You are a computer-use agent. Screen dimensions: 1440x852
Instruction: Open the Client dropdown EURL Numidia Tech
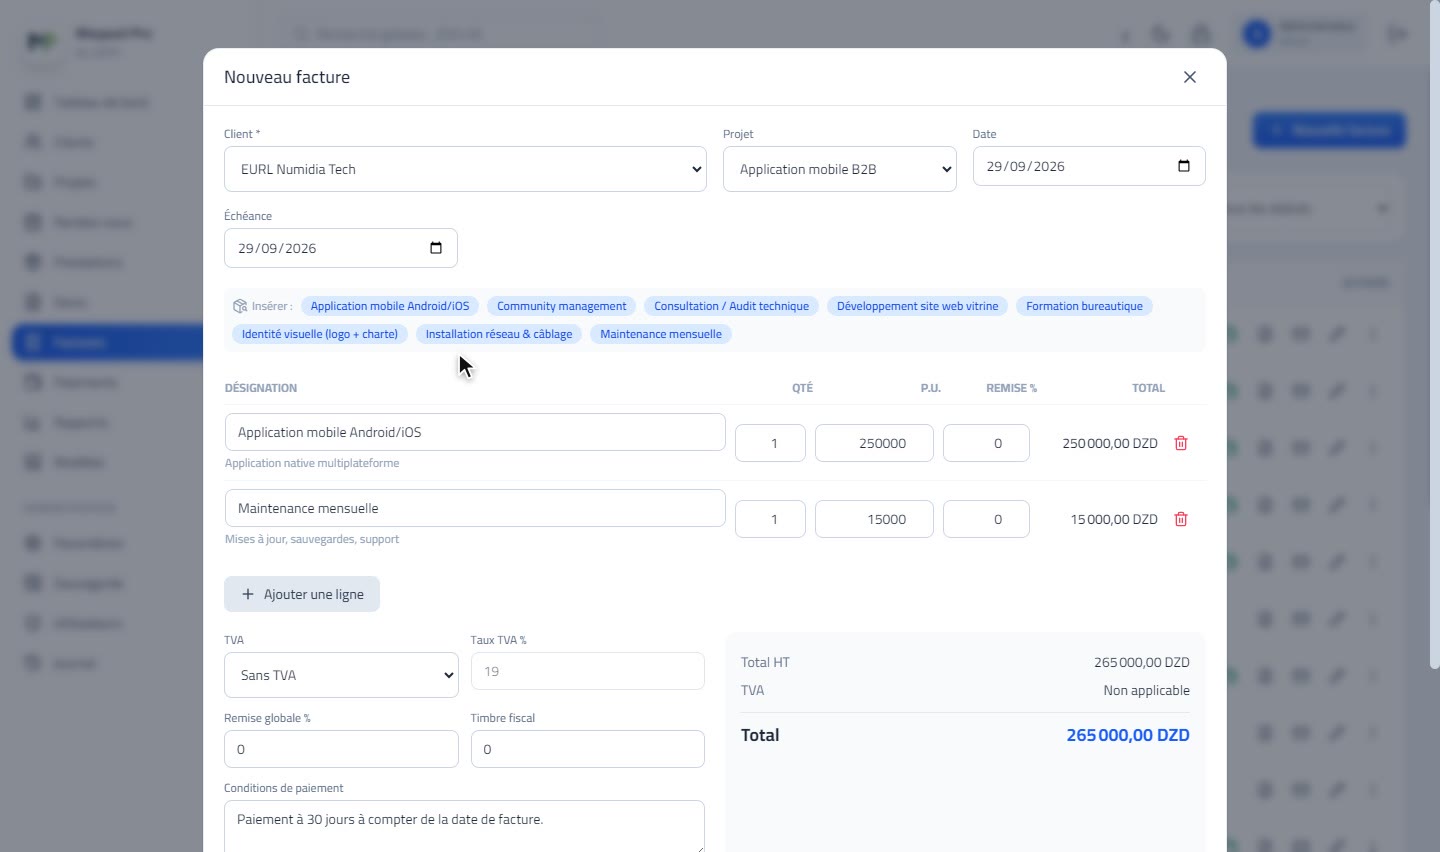(465, 169)
